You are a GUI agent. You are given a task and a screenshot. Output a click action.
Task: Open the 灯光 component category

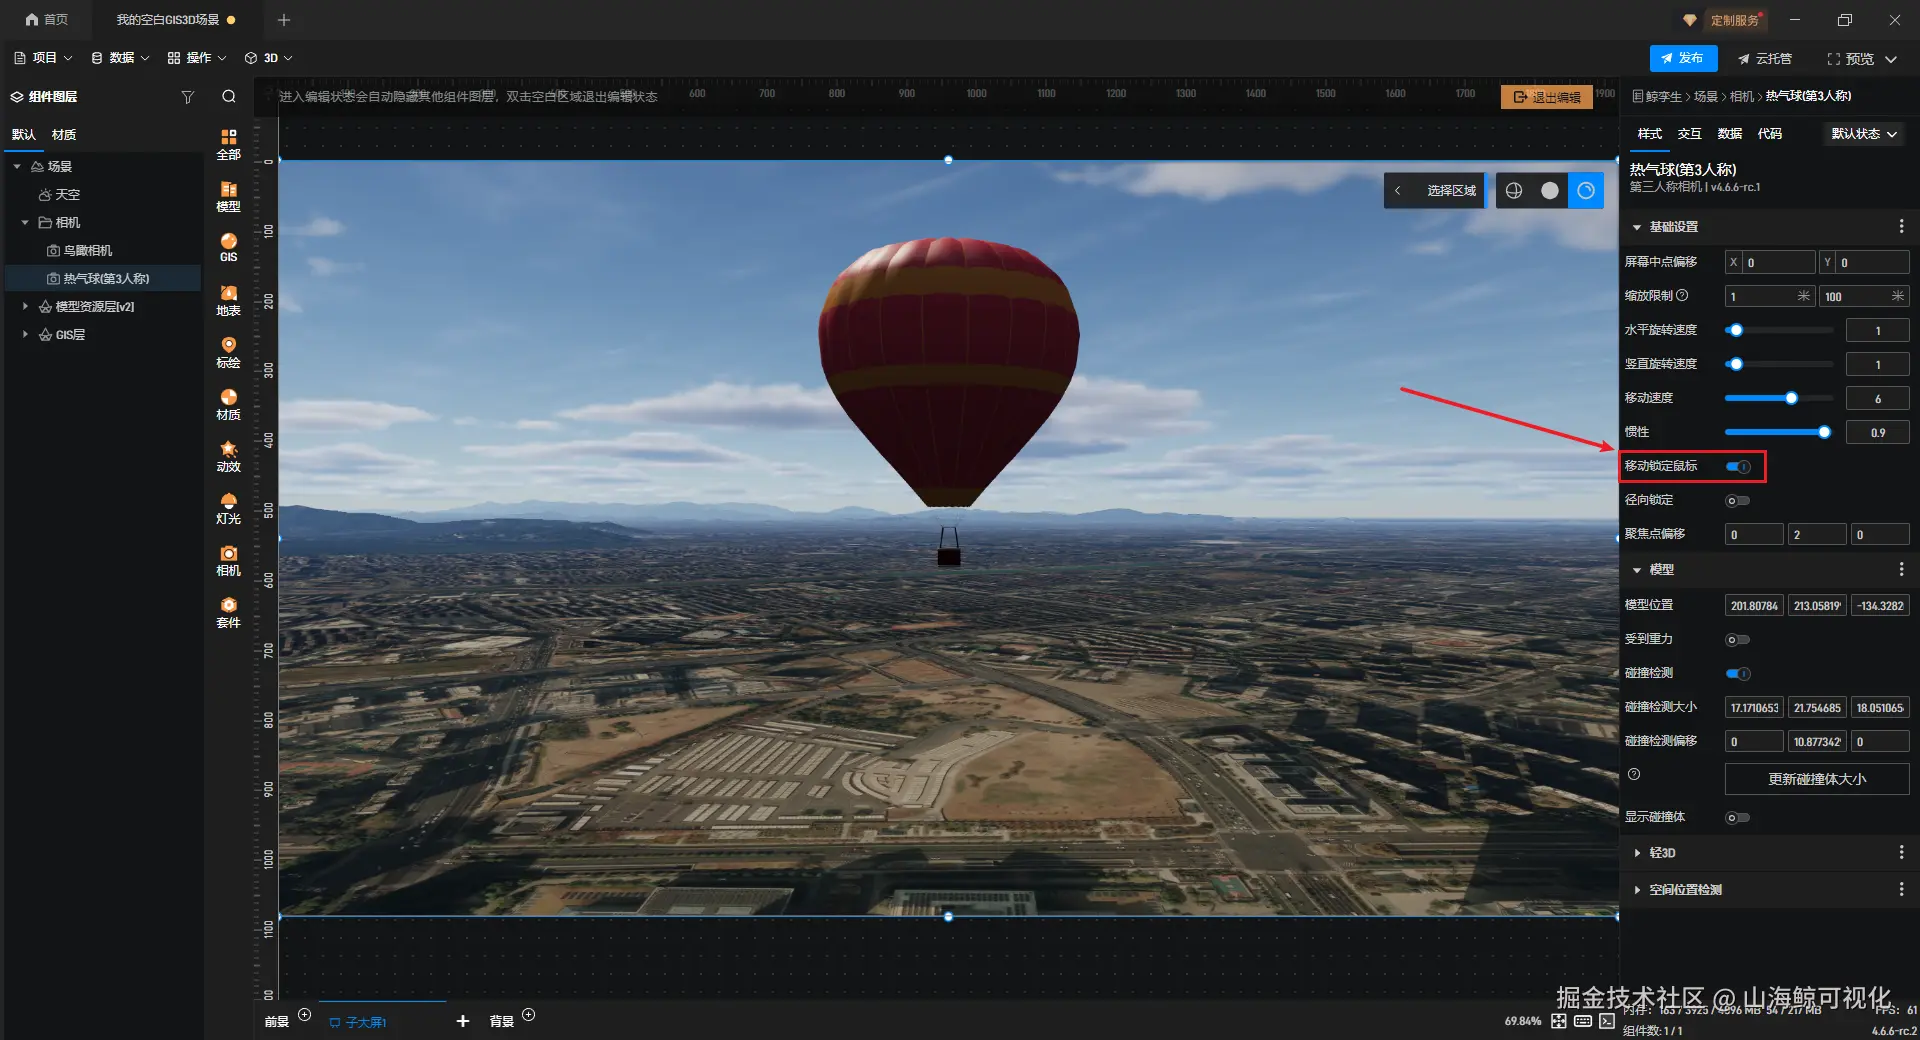(229, 508)
